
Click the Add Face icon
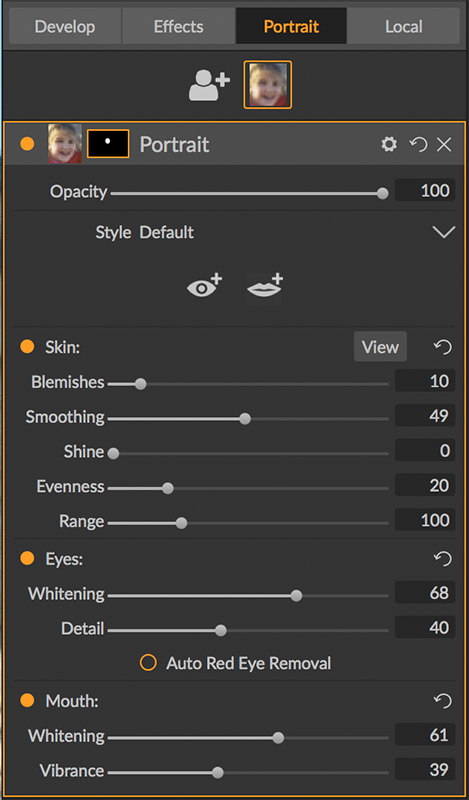pos(209,85)
